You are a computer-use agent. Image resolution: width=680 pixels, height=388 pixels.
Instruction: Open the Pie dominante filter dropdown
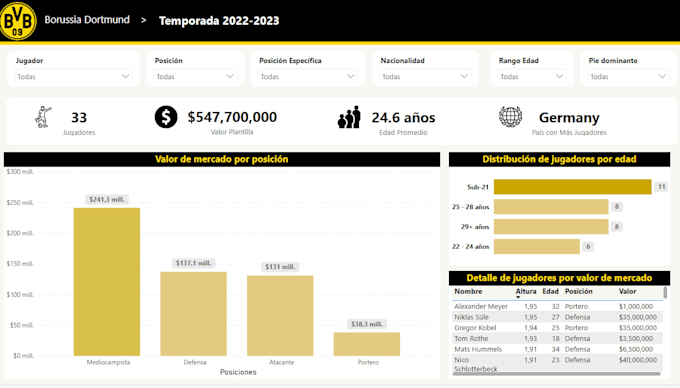628,76
